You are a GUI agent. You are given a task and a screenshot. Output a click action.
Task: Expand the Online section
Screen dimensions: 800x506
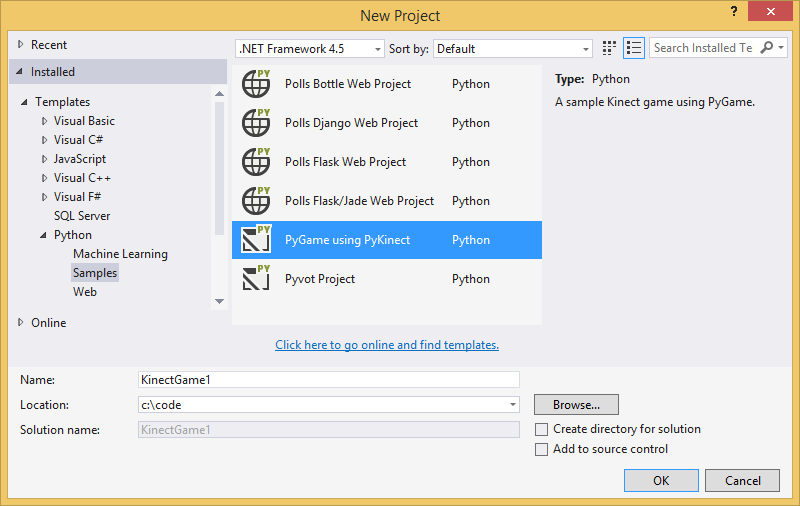22,323
